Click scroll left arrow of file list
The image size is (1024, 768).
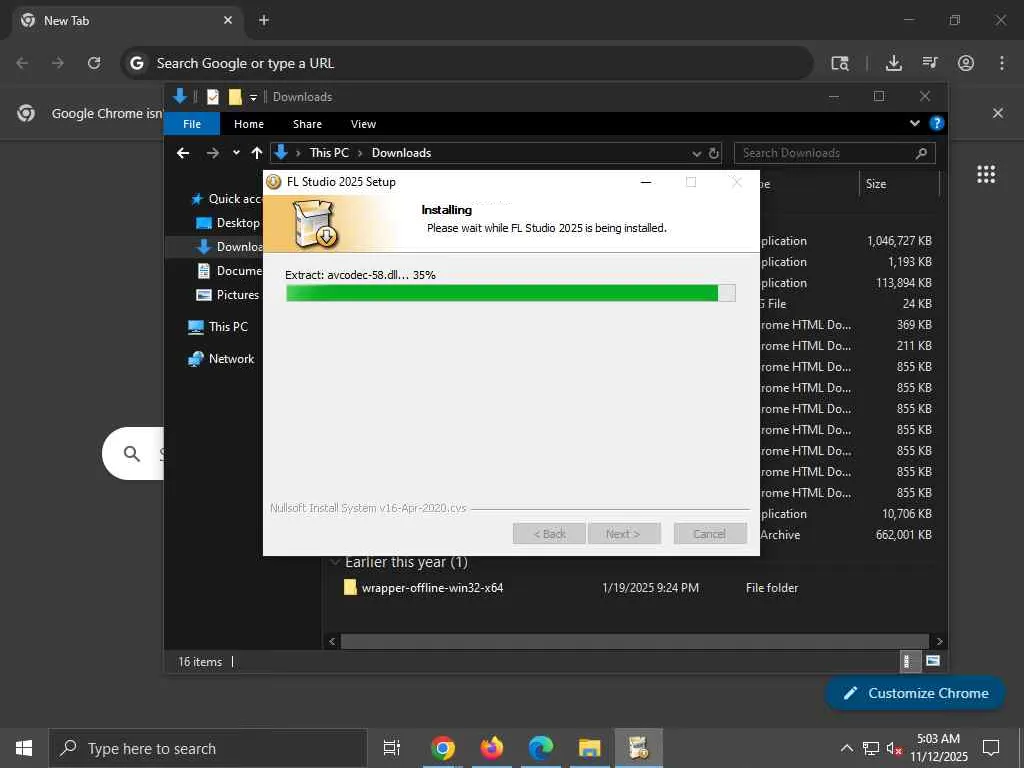point(332,641)
